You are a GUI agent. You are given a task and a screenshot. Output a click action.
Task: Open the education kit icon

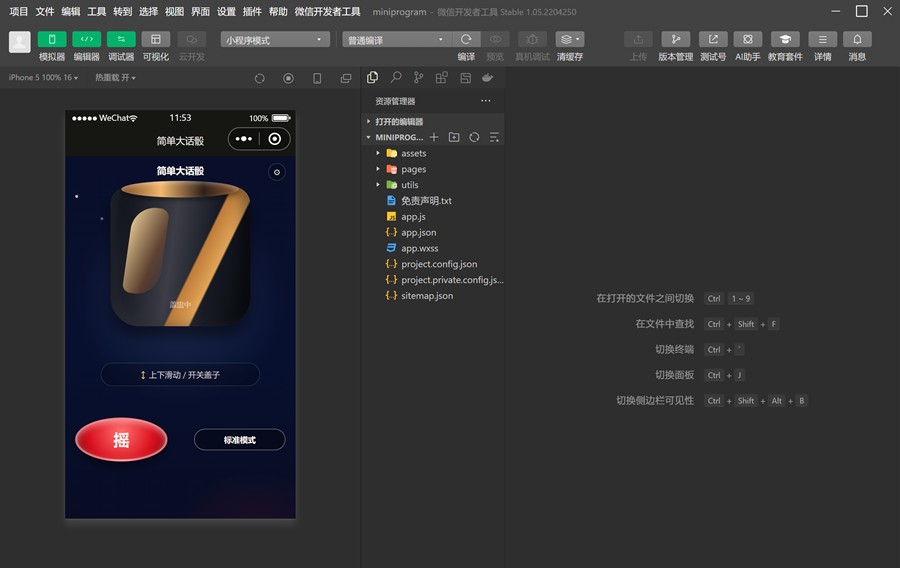pos(785,39)
